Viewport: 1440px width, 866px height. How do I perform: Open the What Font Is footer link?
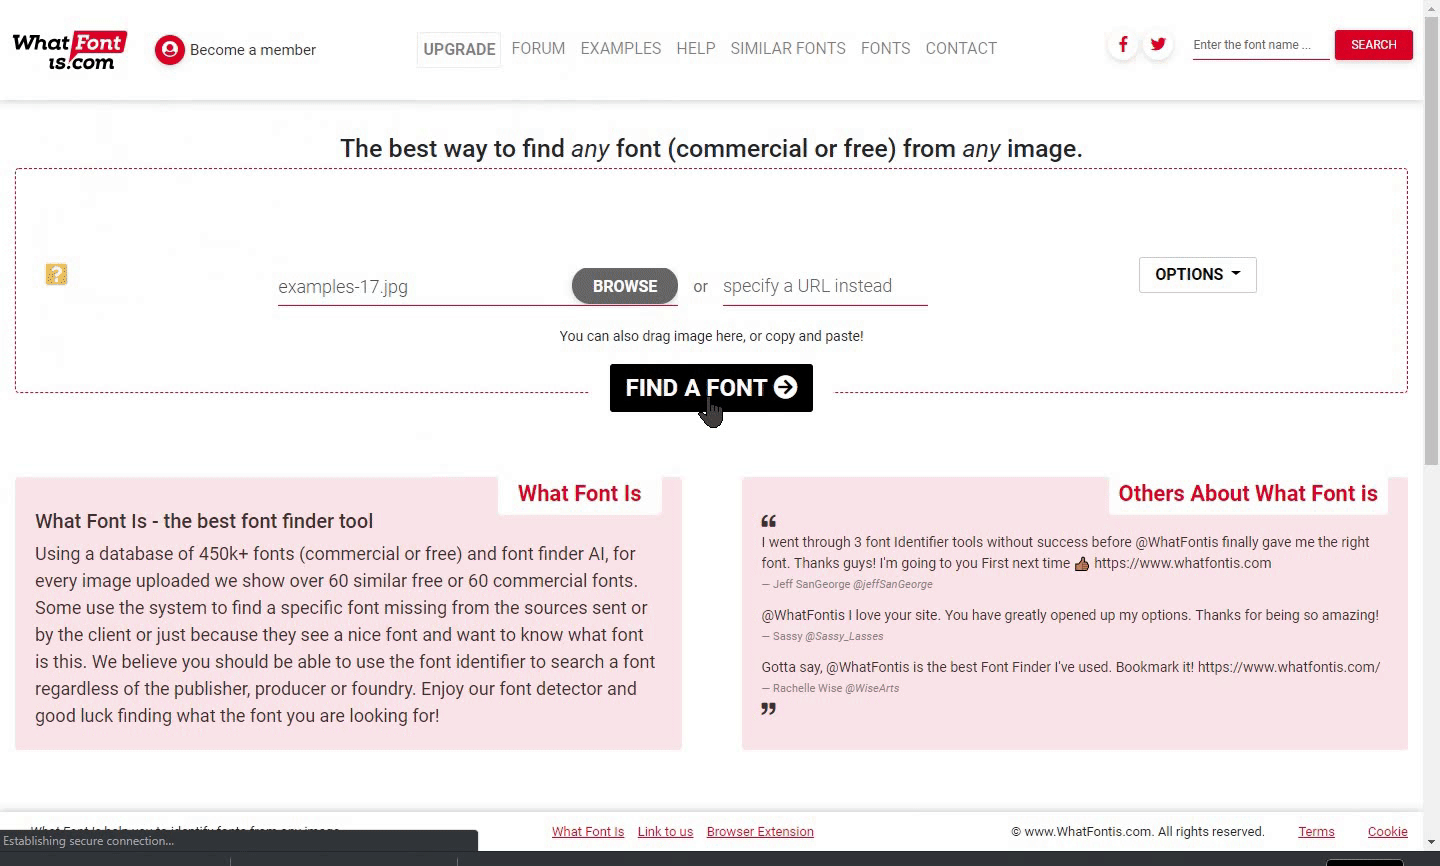tap(588, 832)
